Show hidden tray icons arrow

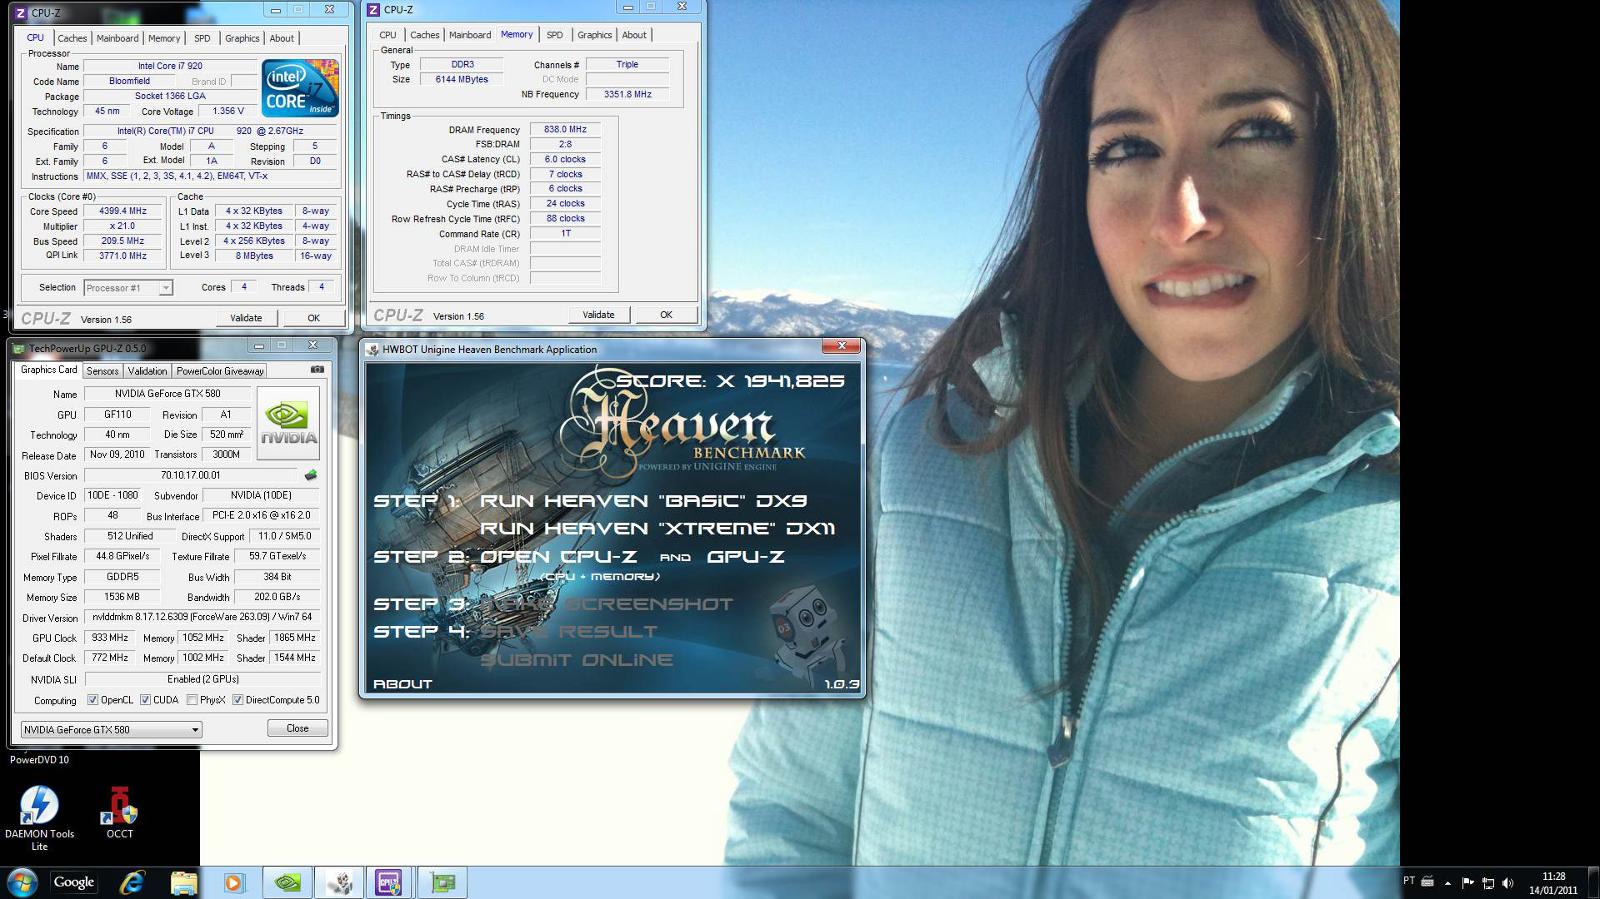click(x=1448, y=883)
